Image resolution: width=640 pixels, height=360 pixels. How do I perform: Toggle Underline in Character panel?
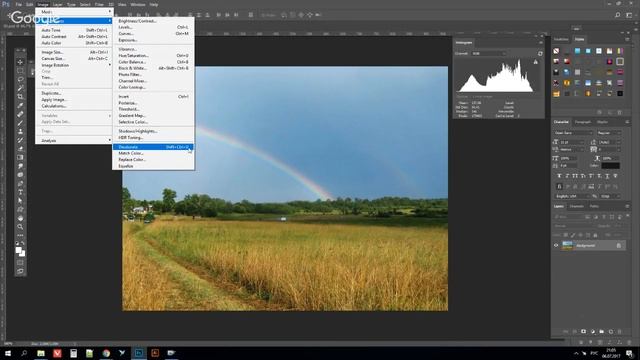pos(607,176)
